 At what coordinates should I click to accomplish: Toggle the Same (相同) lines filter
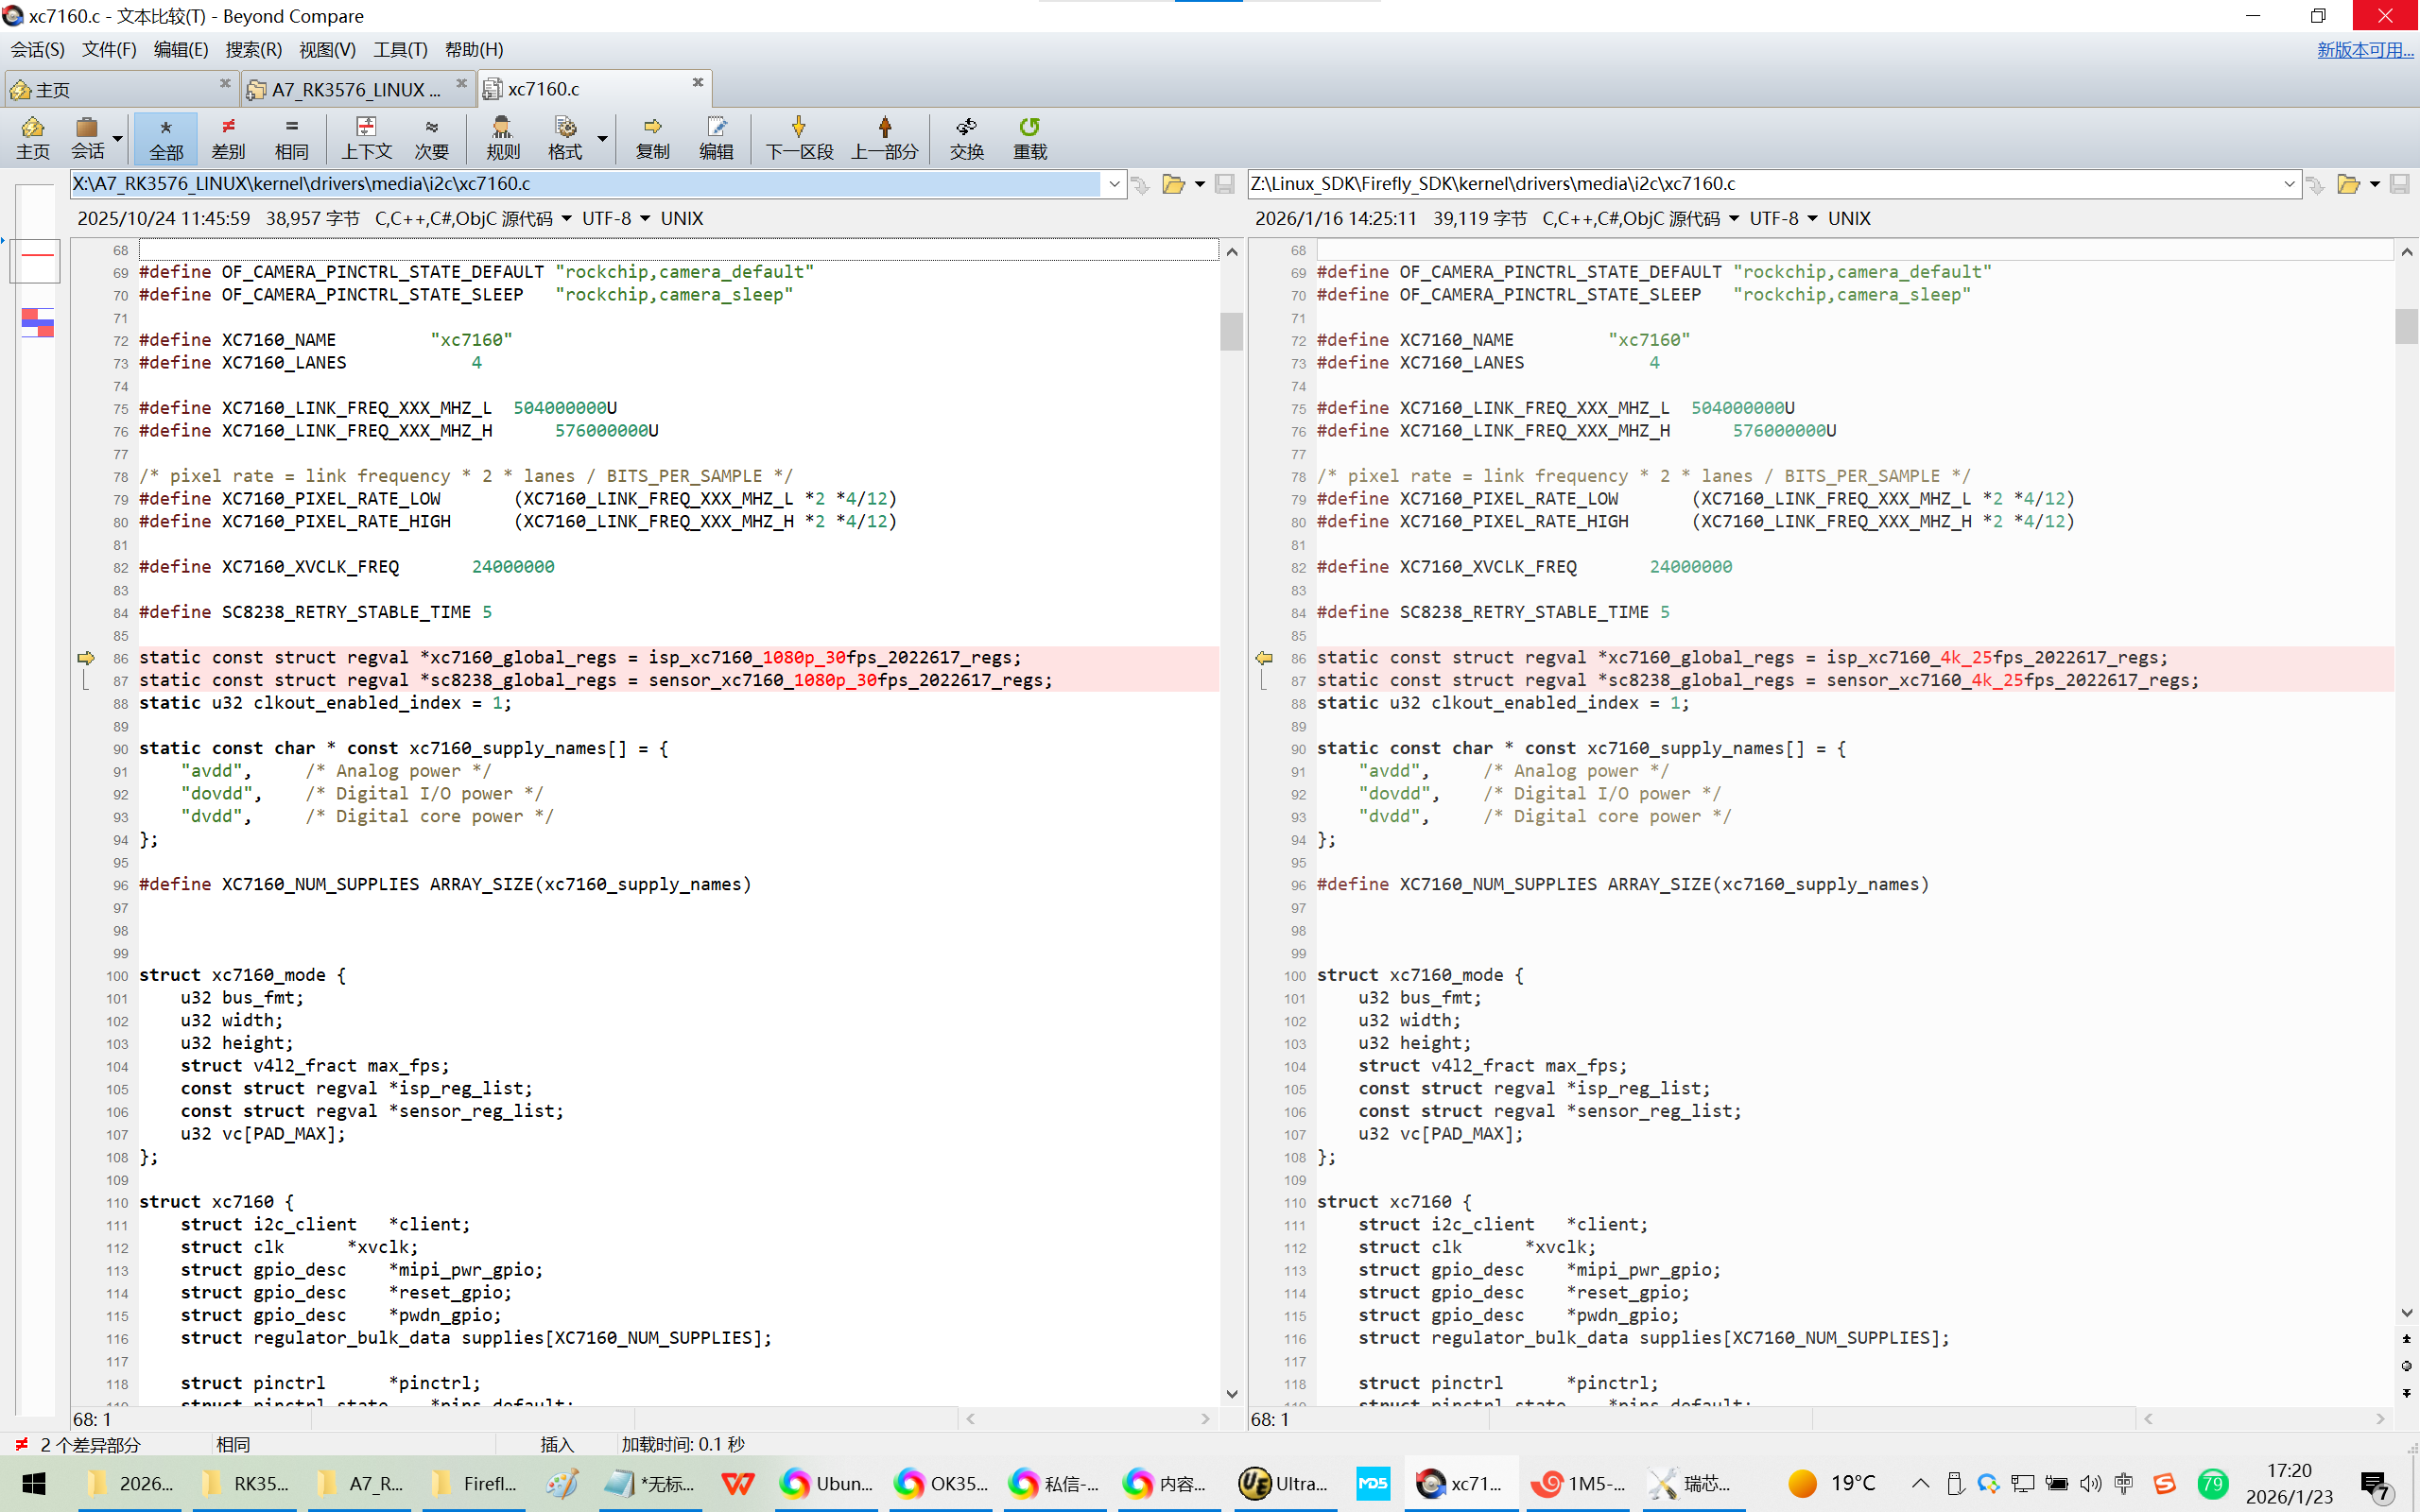(291, 137)
